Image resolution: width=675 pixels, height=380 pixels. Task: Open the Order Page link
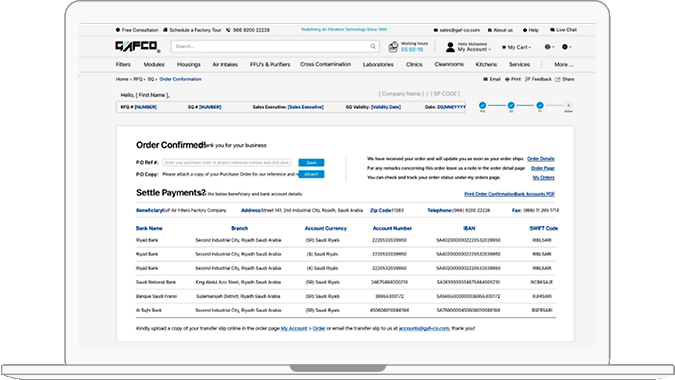point(543,168)
